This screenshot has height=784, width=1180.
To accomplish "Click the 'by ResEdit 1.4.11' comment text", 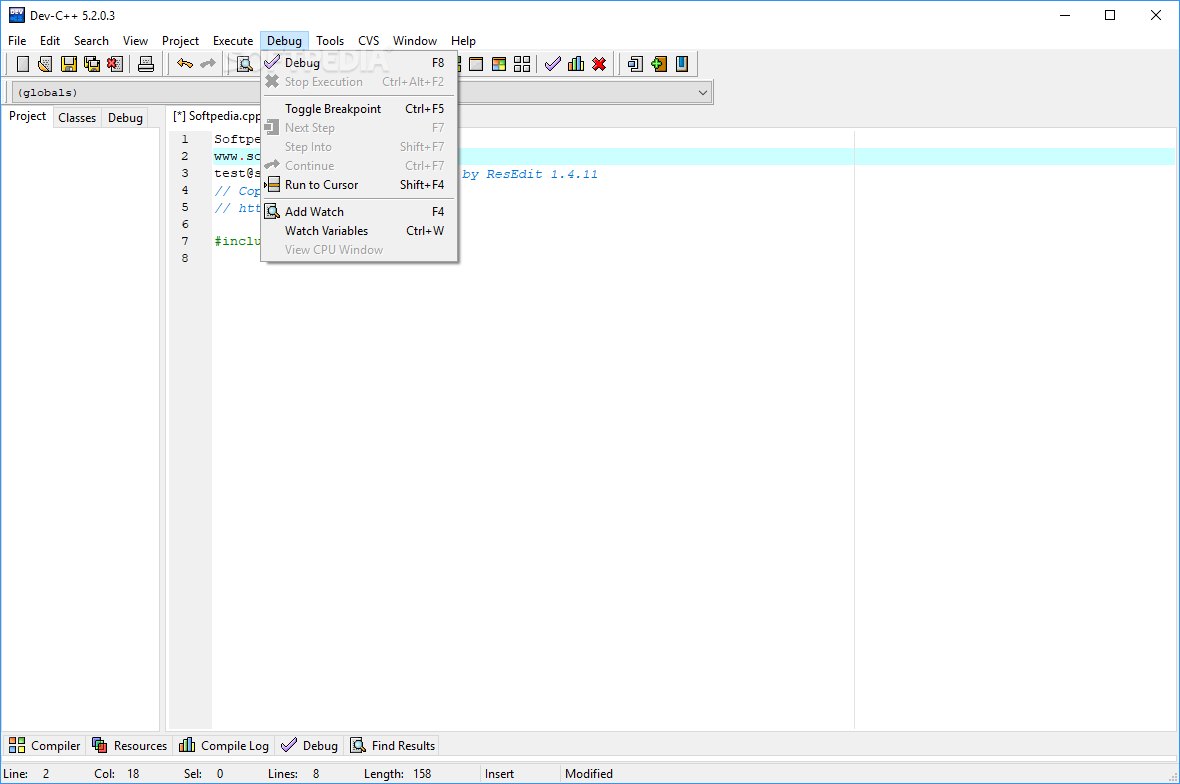I will click(x=530, y=174).
